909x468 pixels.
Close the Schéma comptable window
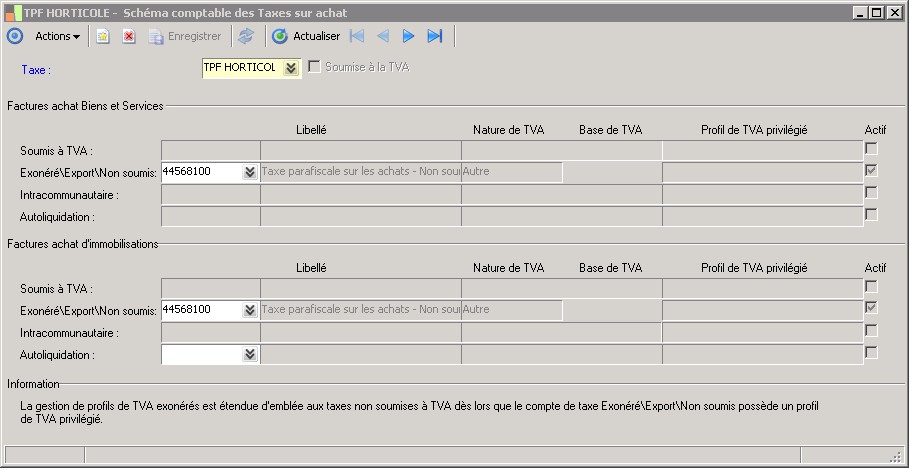893,13
